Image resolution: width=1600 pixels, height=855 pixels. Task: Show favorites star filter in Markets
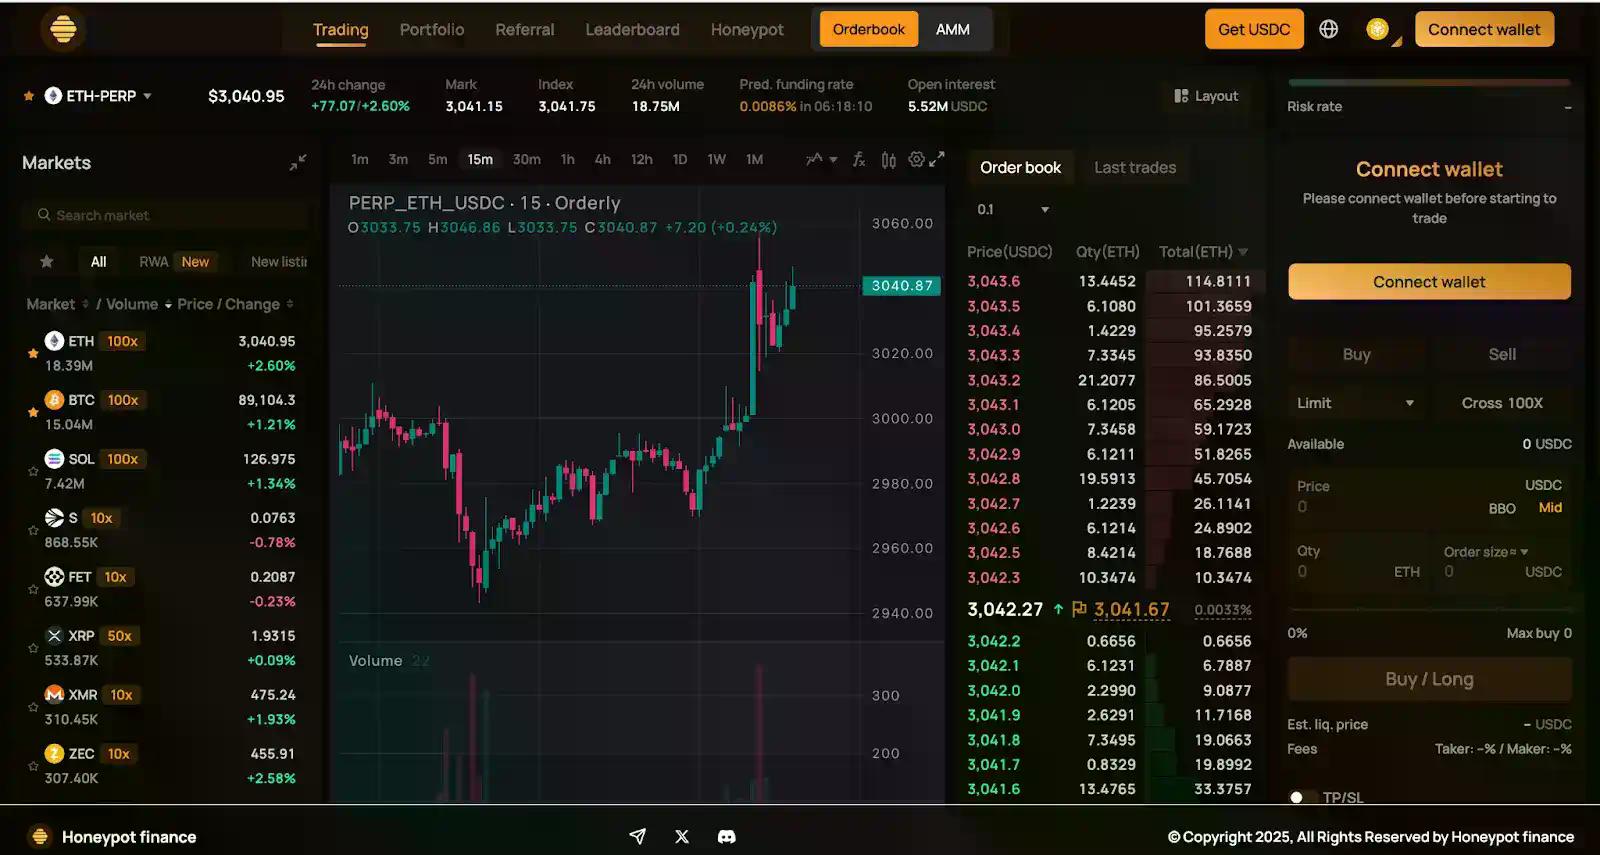coord(47,261)
